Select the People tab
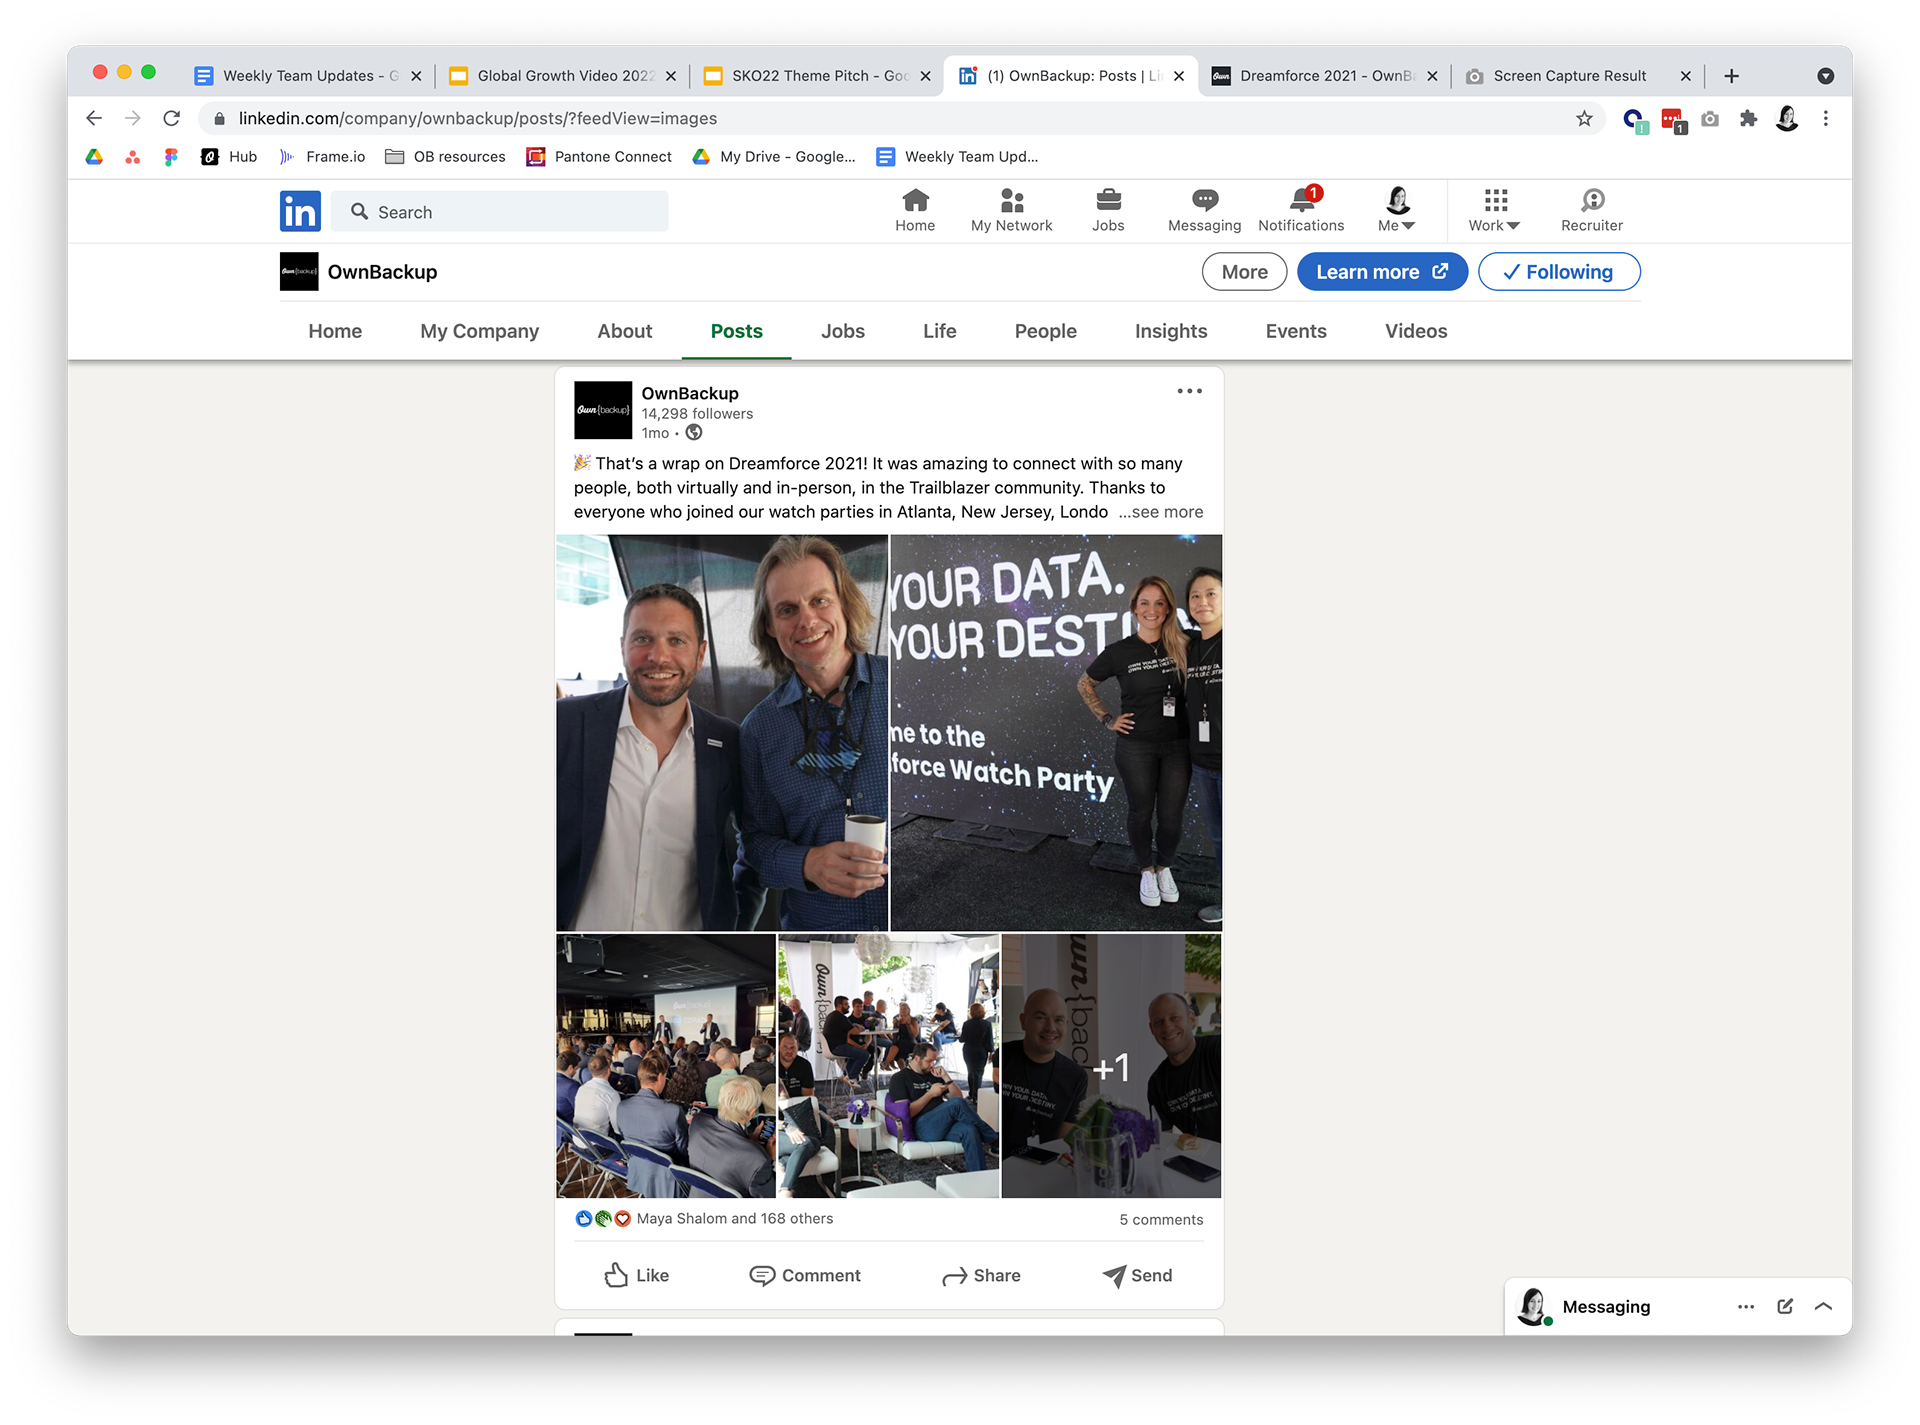The width and height of the screenshot is (1920, 1425). pyautogui.click(x=1046, y=331)
